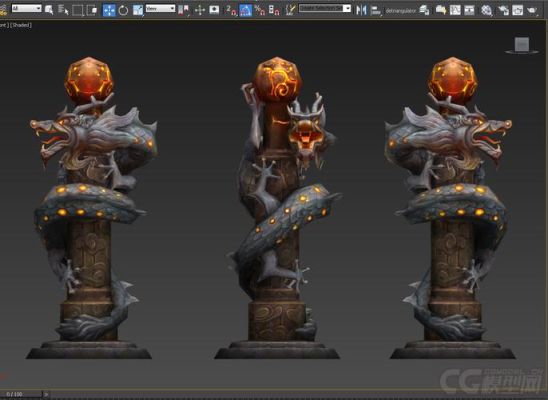Toggle Angle Snap off
Viewport: 548px width, 400px height.
(x=246, y=10)
